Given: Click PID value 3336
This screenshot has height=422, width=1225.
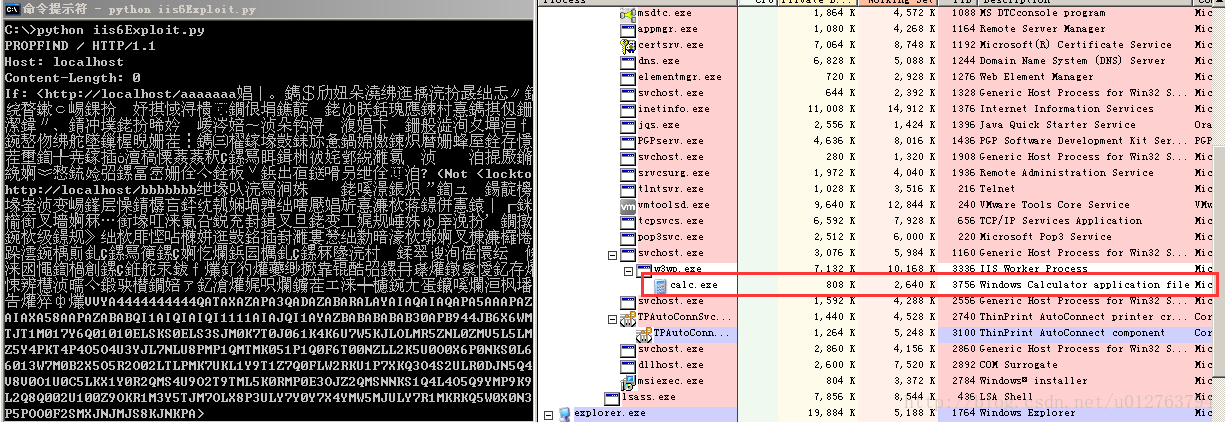Looking at the screenshot, I should click(963, 269).
